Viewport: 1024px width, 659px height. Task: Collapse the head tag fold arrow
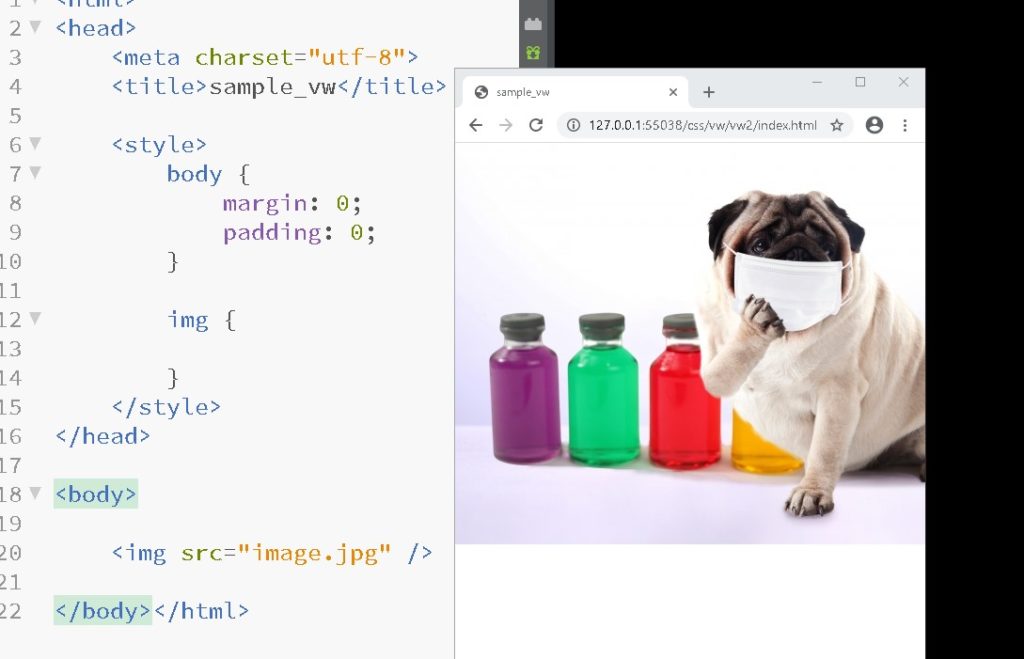[x=36, y=28]
